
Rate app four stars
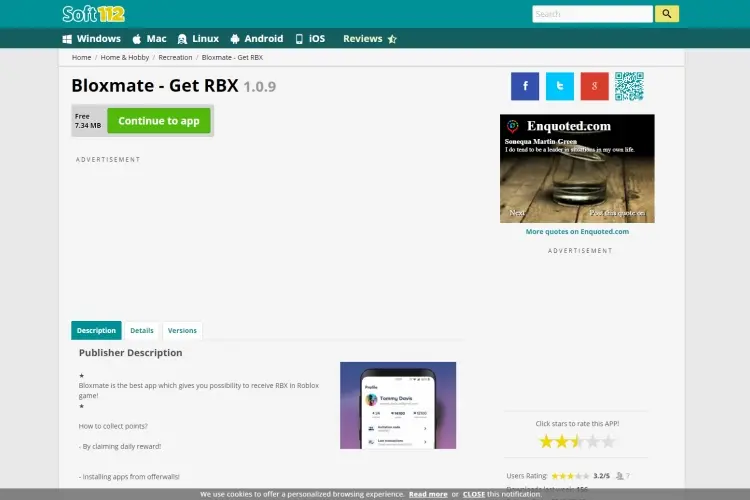click(593, 441)
